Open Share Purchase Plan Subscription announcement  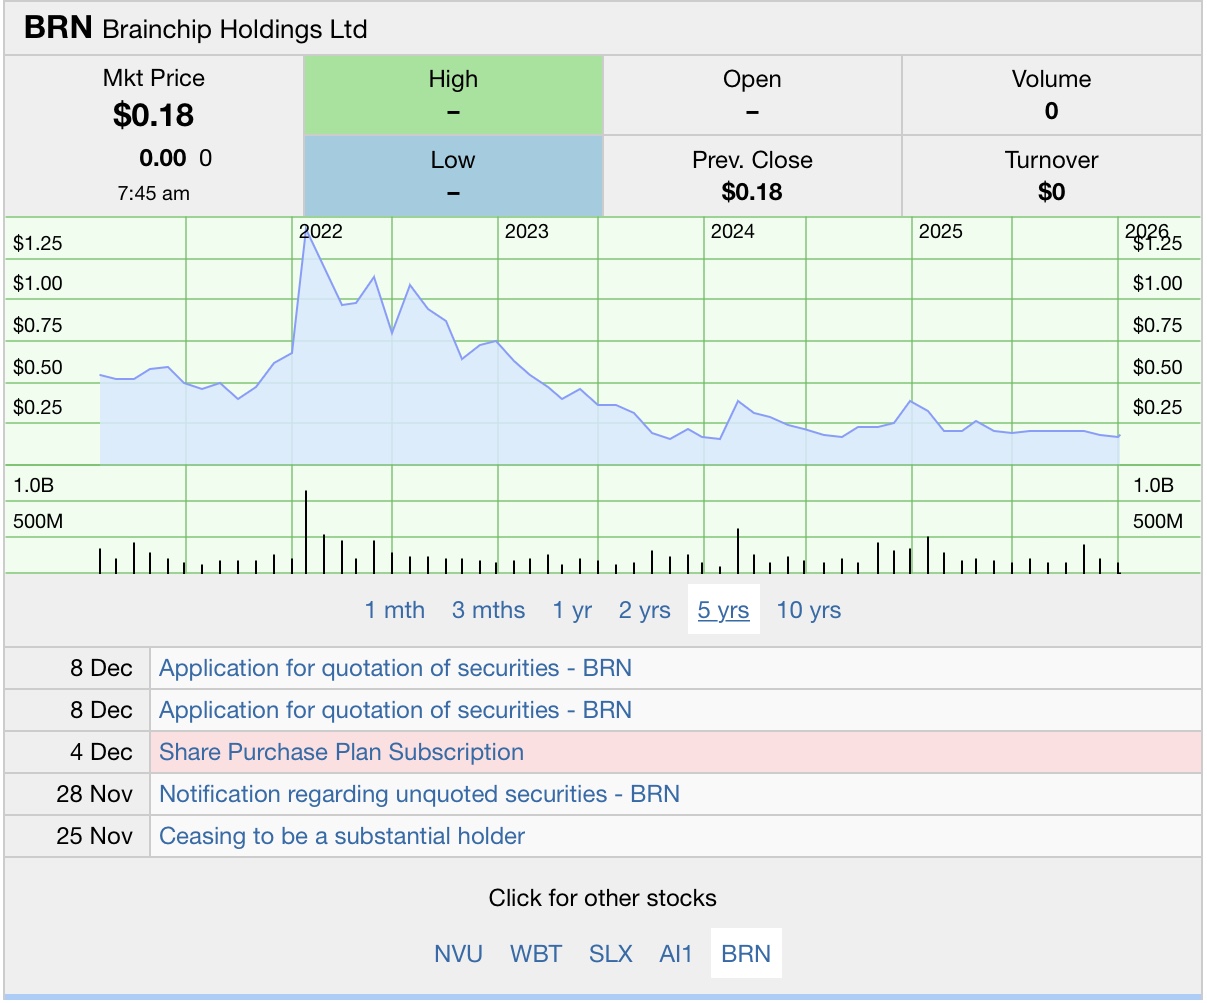point(341,752)
